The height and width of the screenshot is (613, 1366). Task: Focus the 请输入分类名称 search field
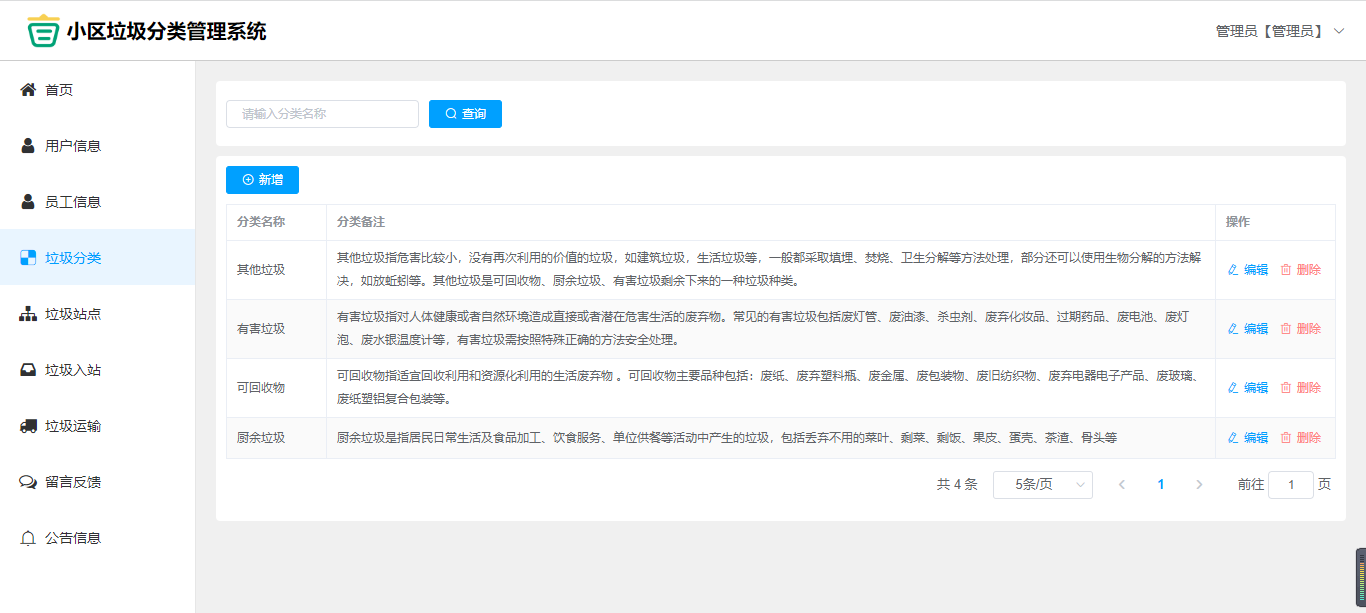pyautogui.click(x=322, y=114)
